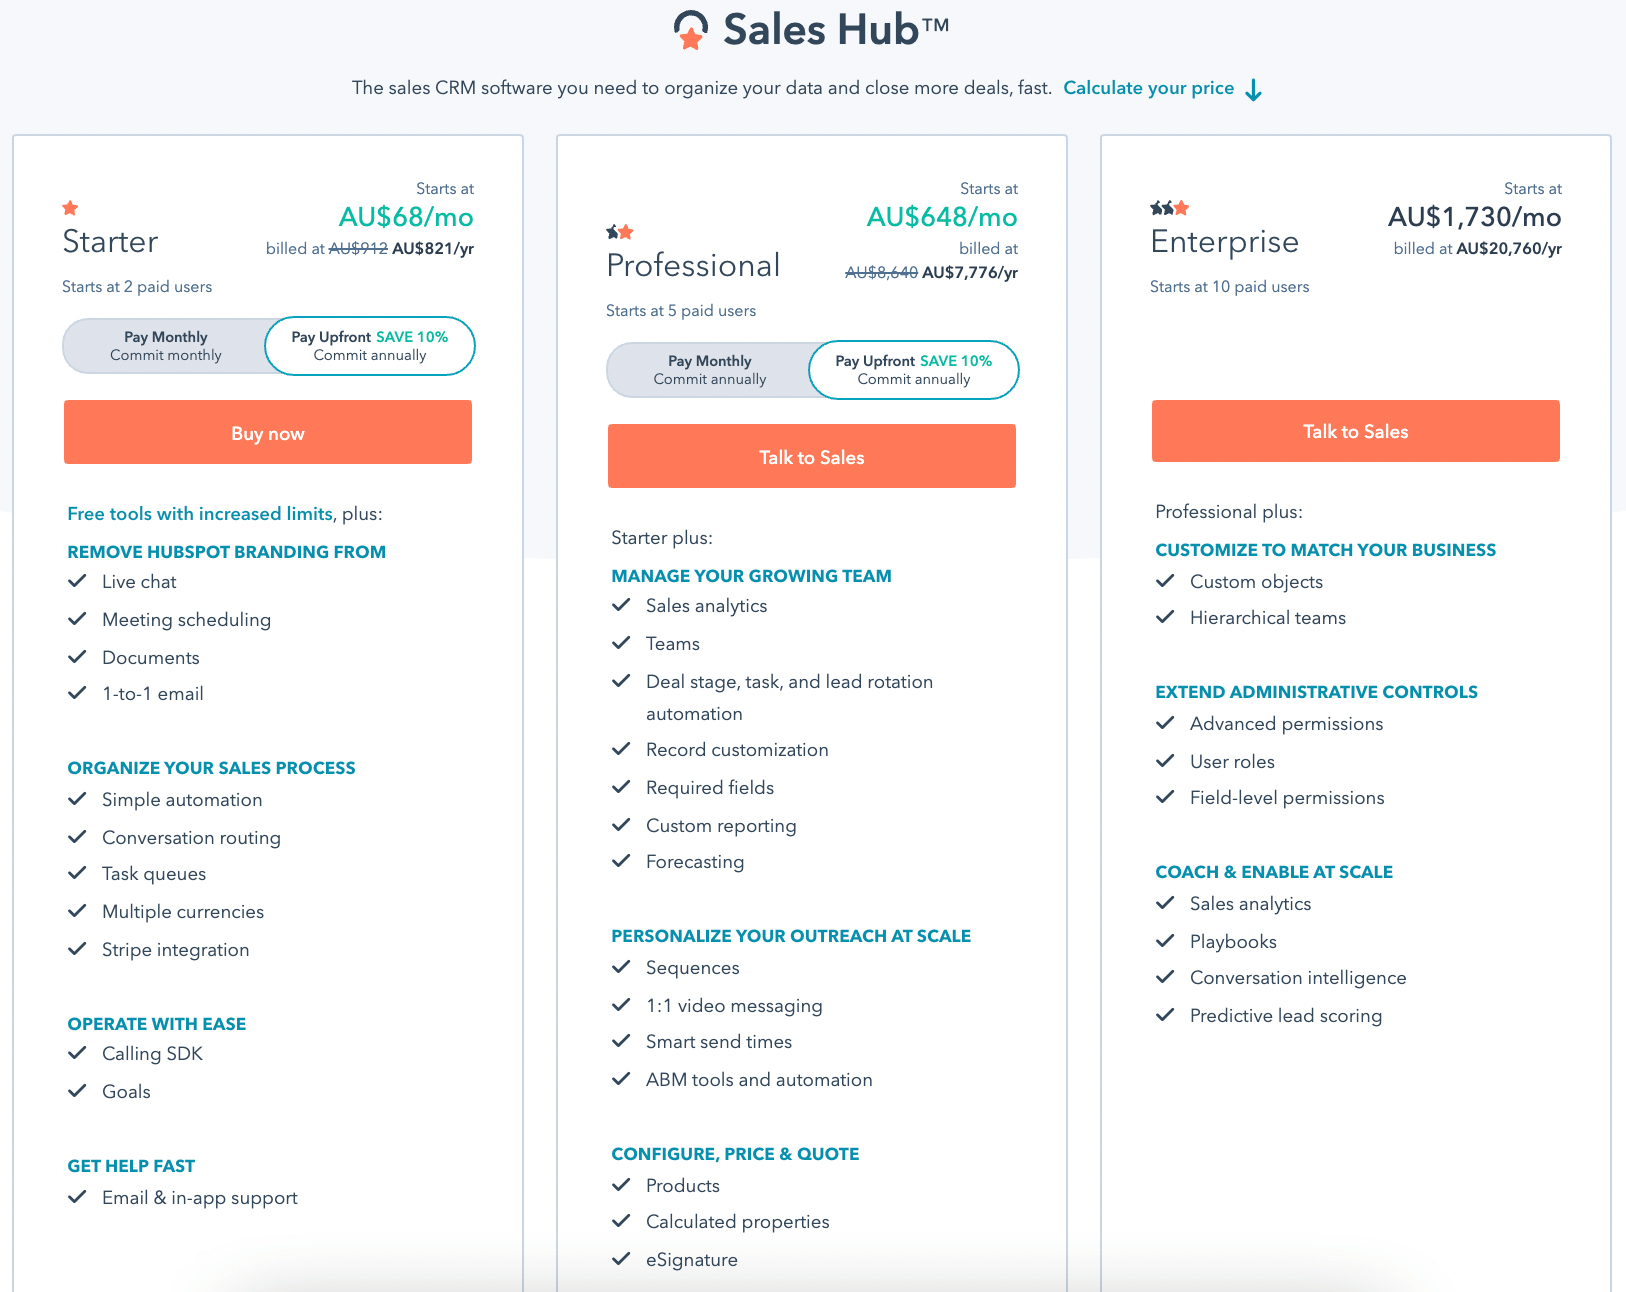Click the Custom objects feature

(x=1256, y=582)
